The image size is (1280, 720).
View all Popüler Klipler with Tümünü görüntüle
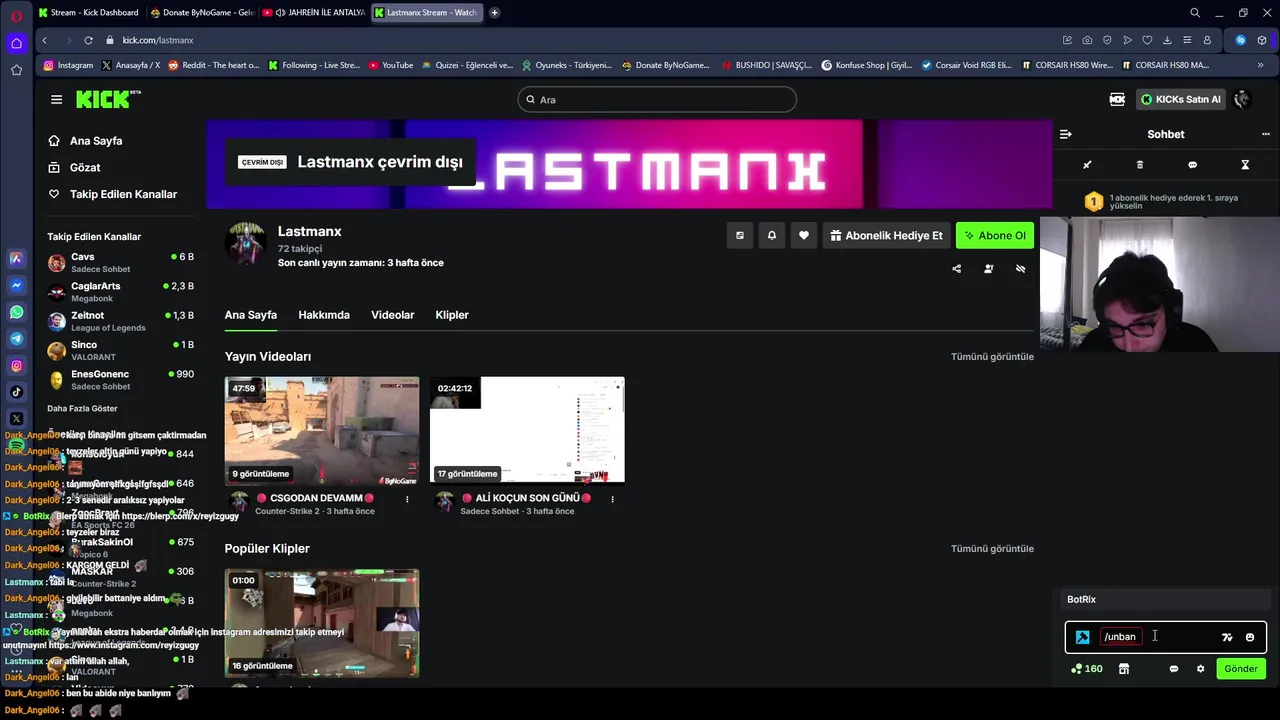[992, 549]
